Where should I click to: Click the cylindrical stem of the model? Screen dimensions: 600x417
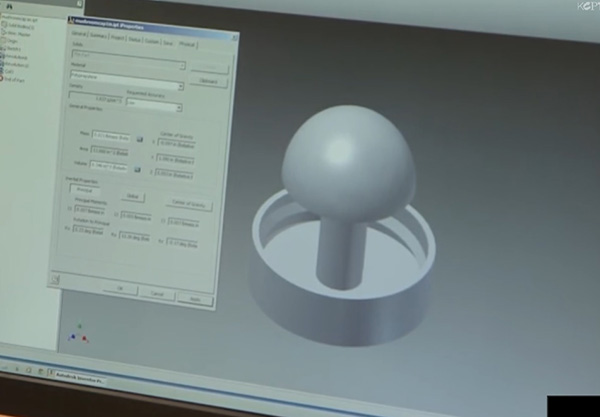[x=340, y=251]
